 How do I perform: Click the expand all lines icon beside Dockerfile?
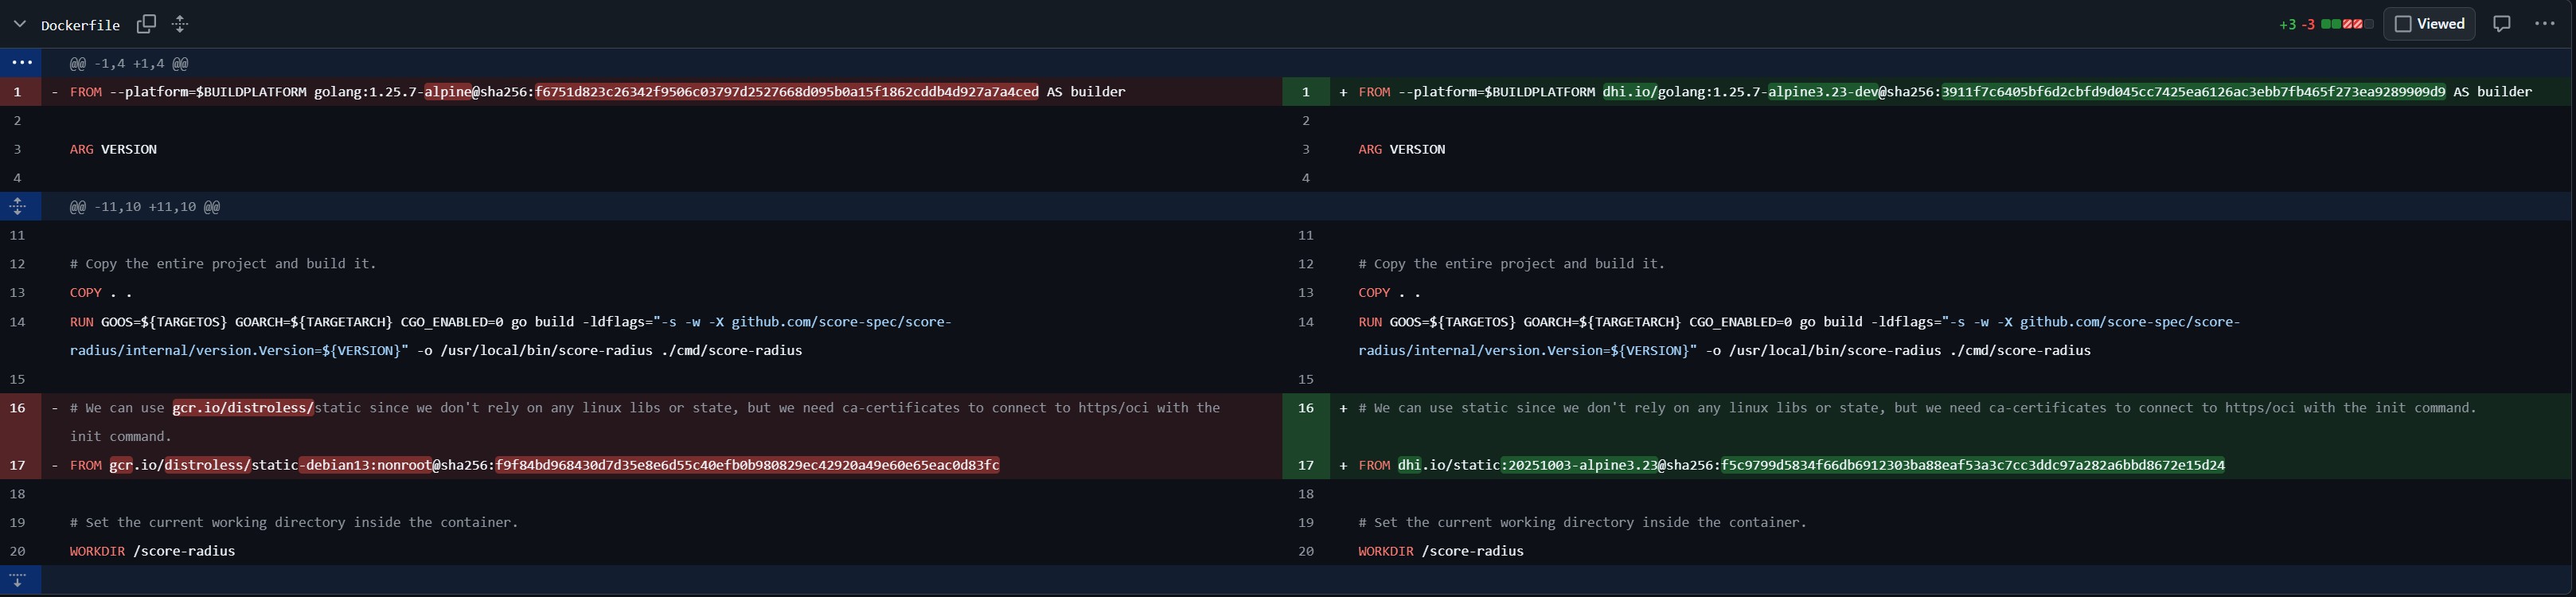click(x=180, y=24)
